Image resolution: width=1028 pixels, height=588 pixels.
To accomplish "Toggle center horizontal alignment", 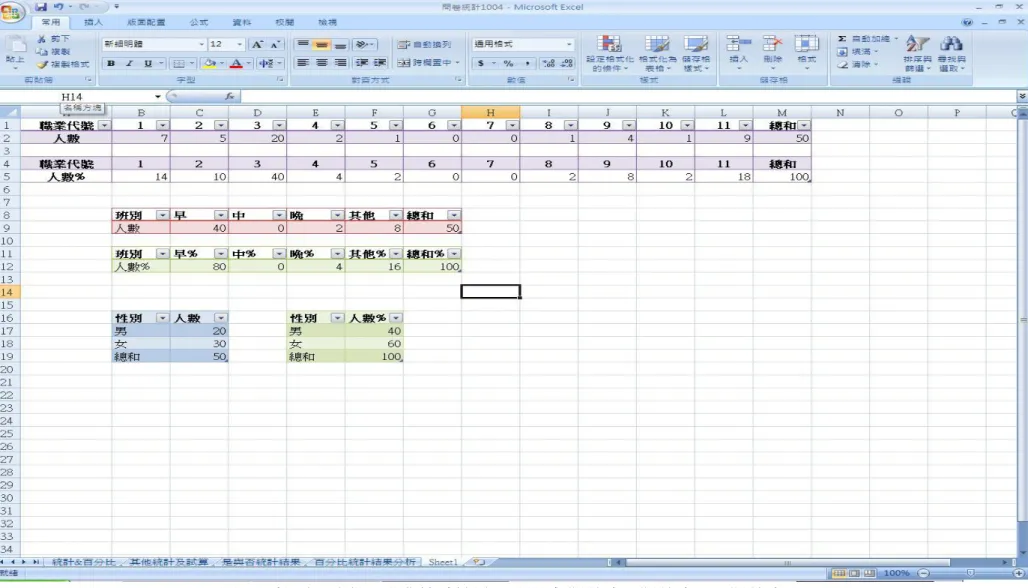I will (x=321, y=63).
